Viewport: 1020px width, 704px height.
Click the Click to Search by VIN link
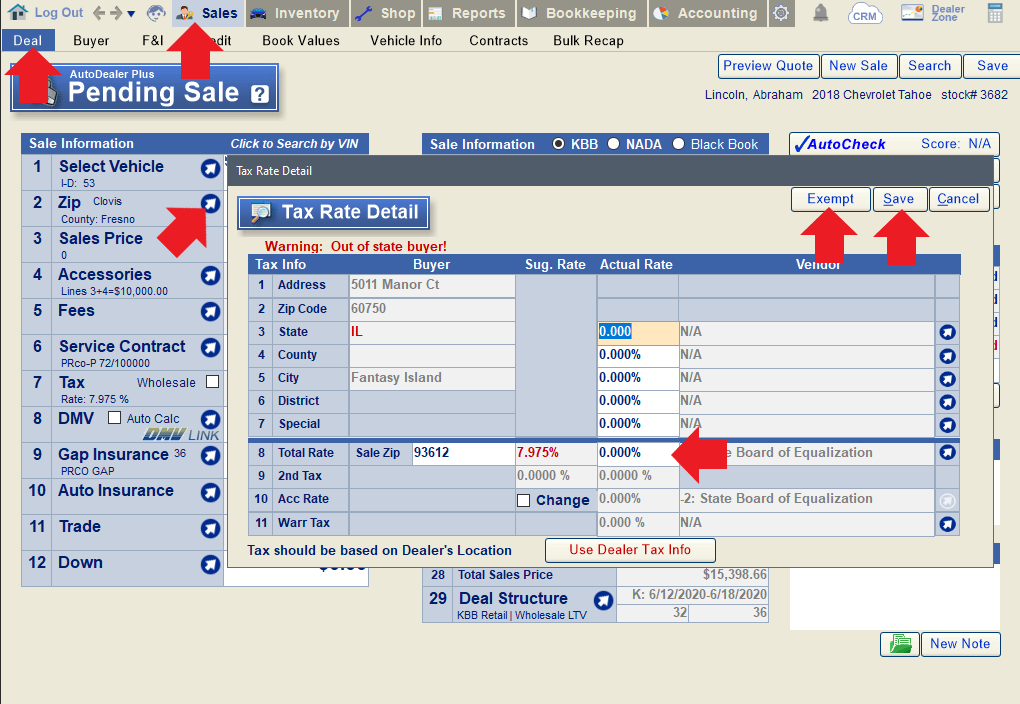pyautogui.click(x=294, y=144)
